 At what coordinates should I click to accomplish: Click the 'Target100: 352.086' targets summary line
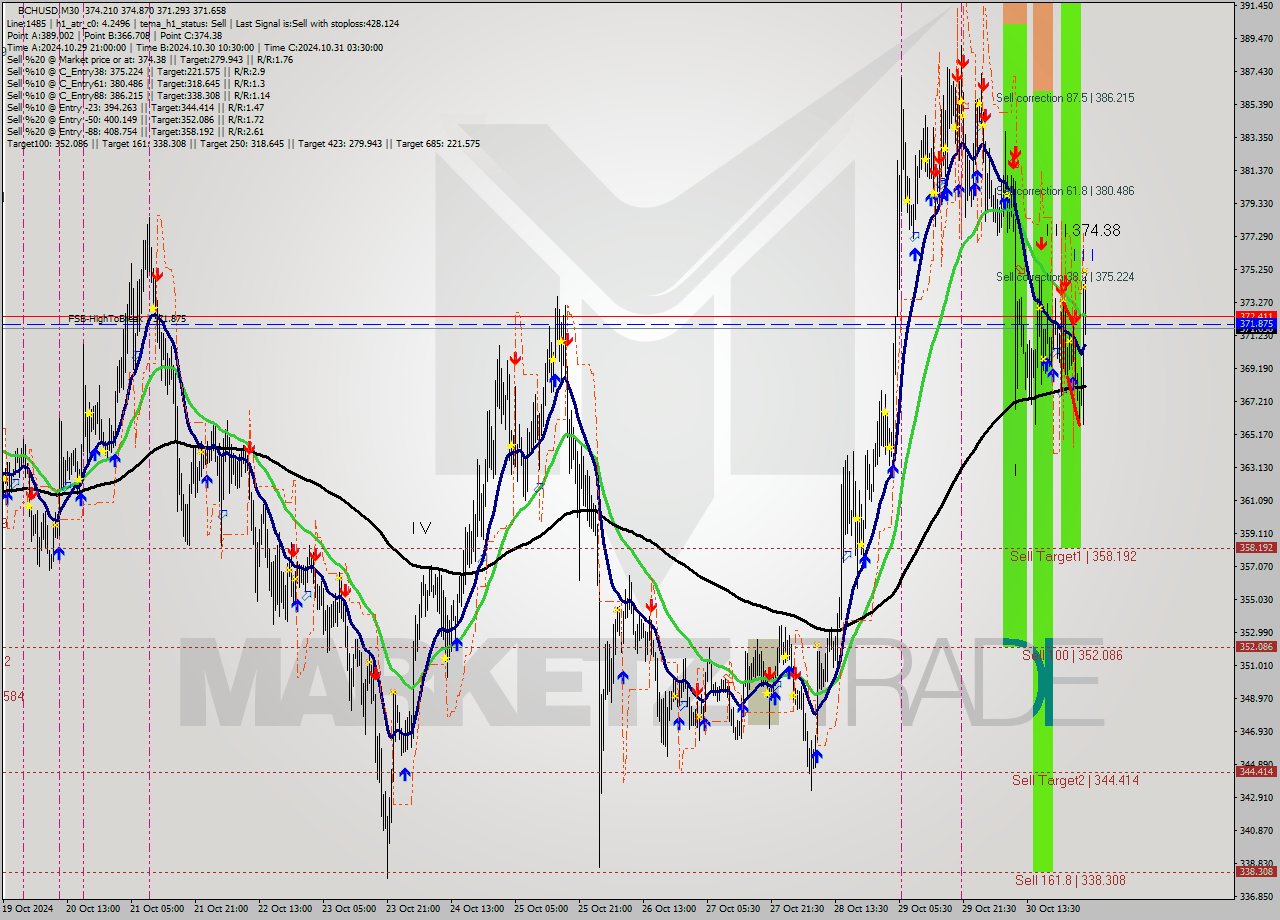click(x=243, y=144)
